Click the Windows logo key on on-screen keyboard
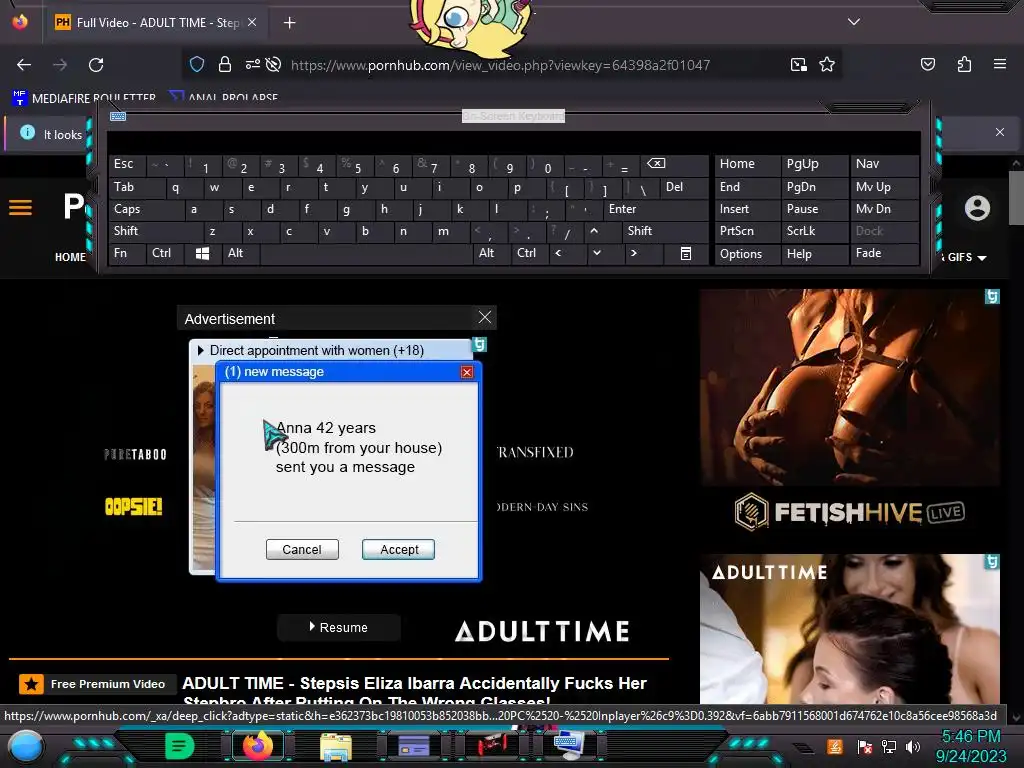The width and height of the screenshot is (1024, 768). click(202, 253)
